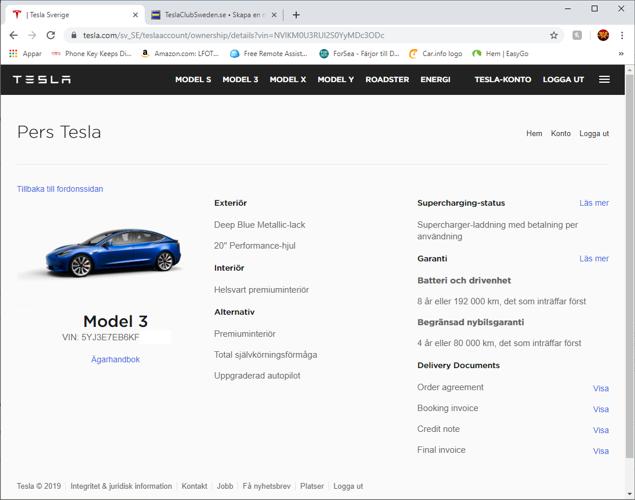This screenshot has width=635, height=500.
Task: Click Kontakt in the footer
Action: pyautogui.click(x=194, y=486)
